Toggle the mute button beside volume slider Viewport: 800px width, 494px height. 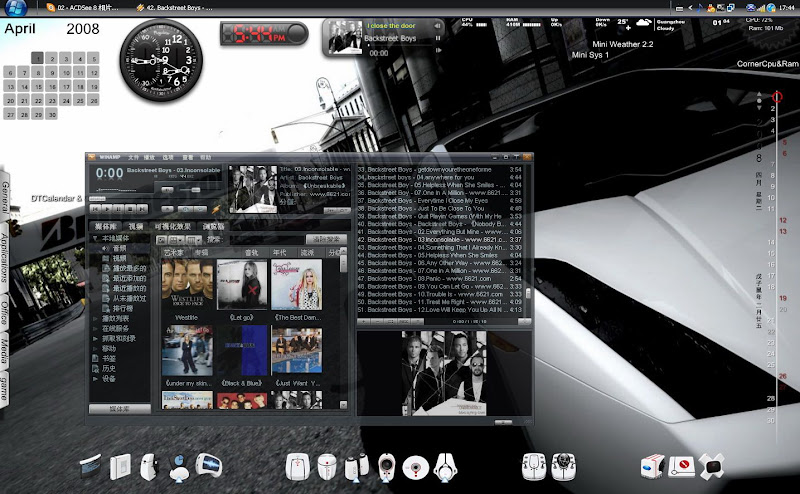point(167,190)
